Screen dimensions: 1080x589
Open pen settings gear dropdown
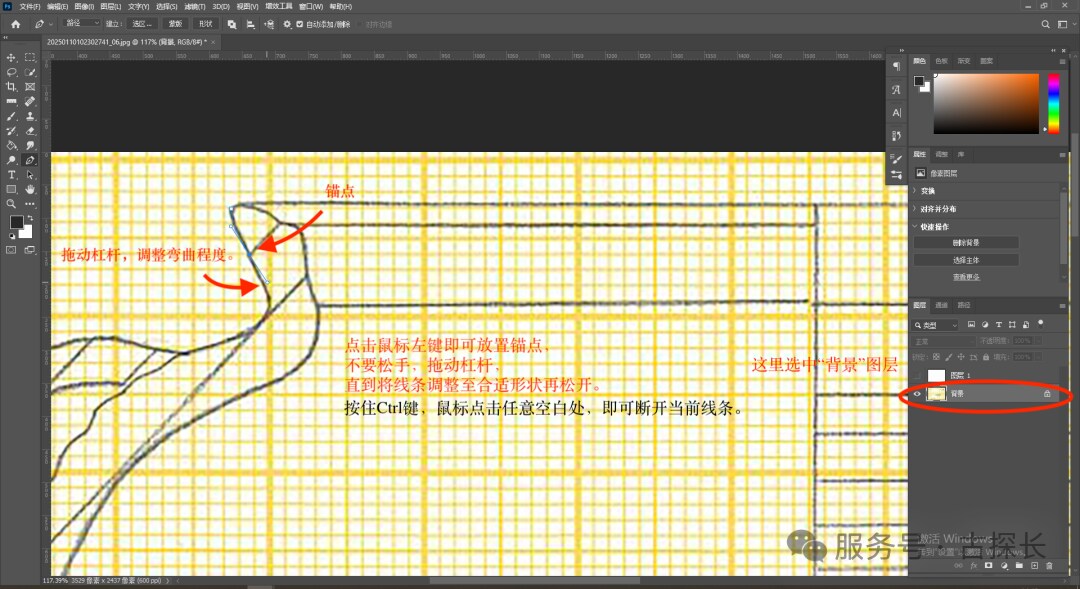point(287,24)
